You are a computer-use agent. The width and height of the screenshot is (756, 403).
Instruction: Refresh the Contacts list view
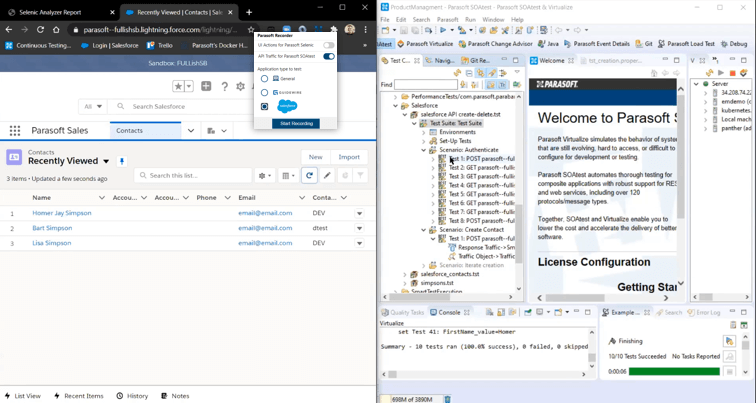pos(309,175)
